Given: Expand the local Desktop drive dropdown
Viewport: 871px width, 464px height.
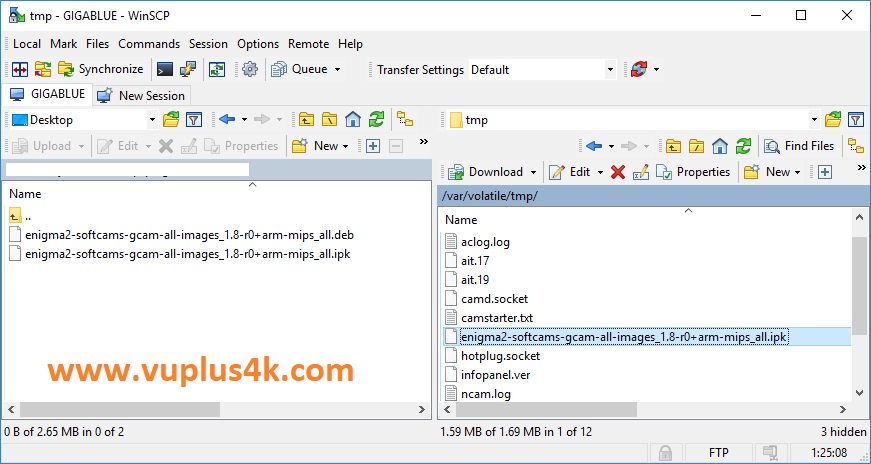Looking at the screenshot, I should (152, 119).
